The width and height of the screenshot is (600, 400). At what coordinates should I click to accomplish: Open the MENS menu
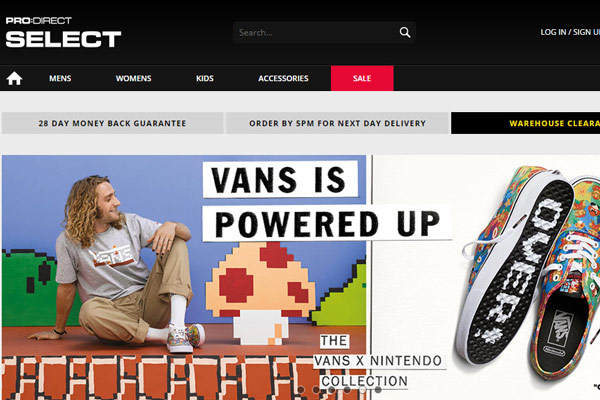pyautogui.click(x=60, y=78)
